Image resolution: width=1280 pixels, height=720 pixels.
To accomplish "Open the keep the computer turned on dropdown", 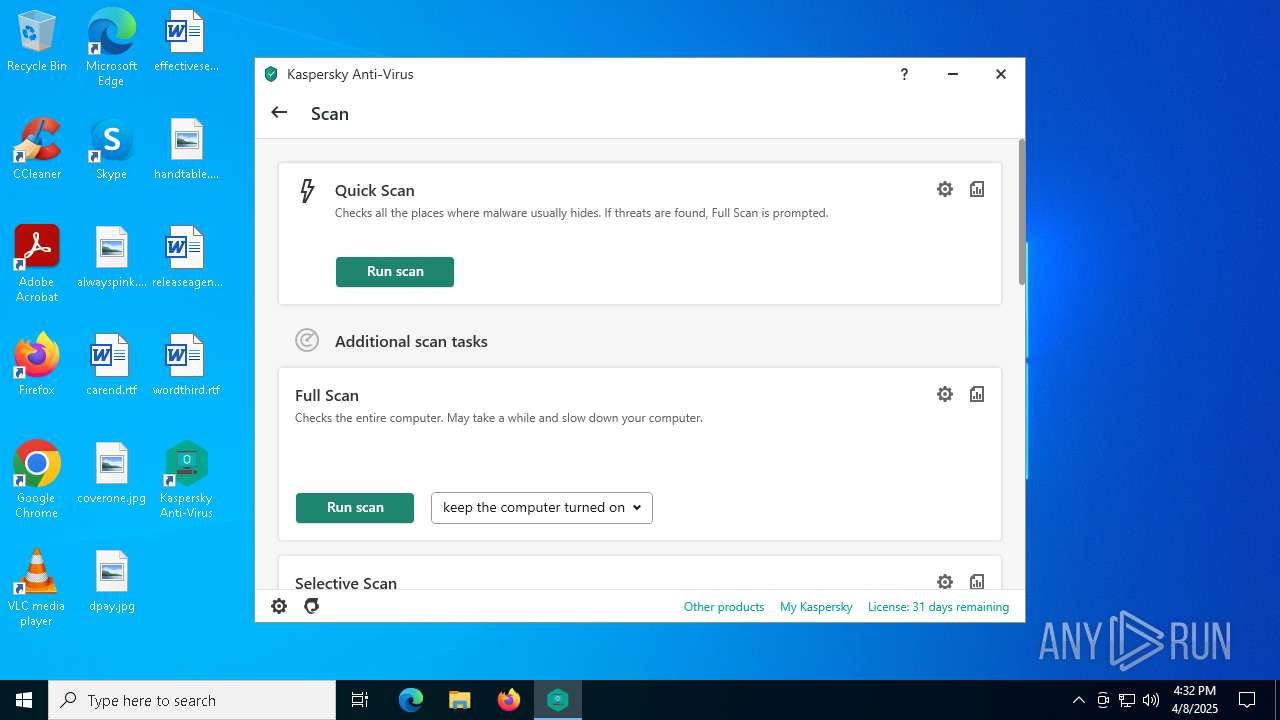I will point(542,508).
